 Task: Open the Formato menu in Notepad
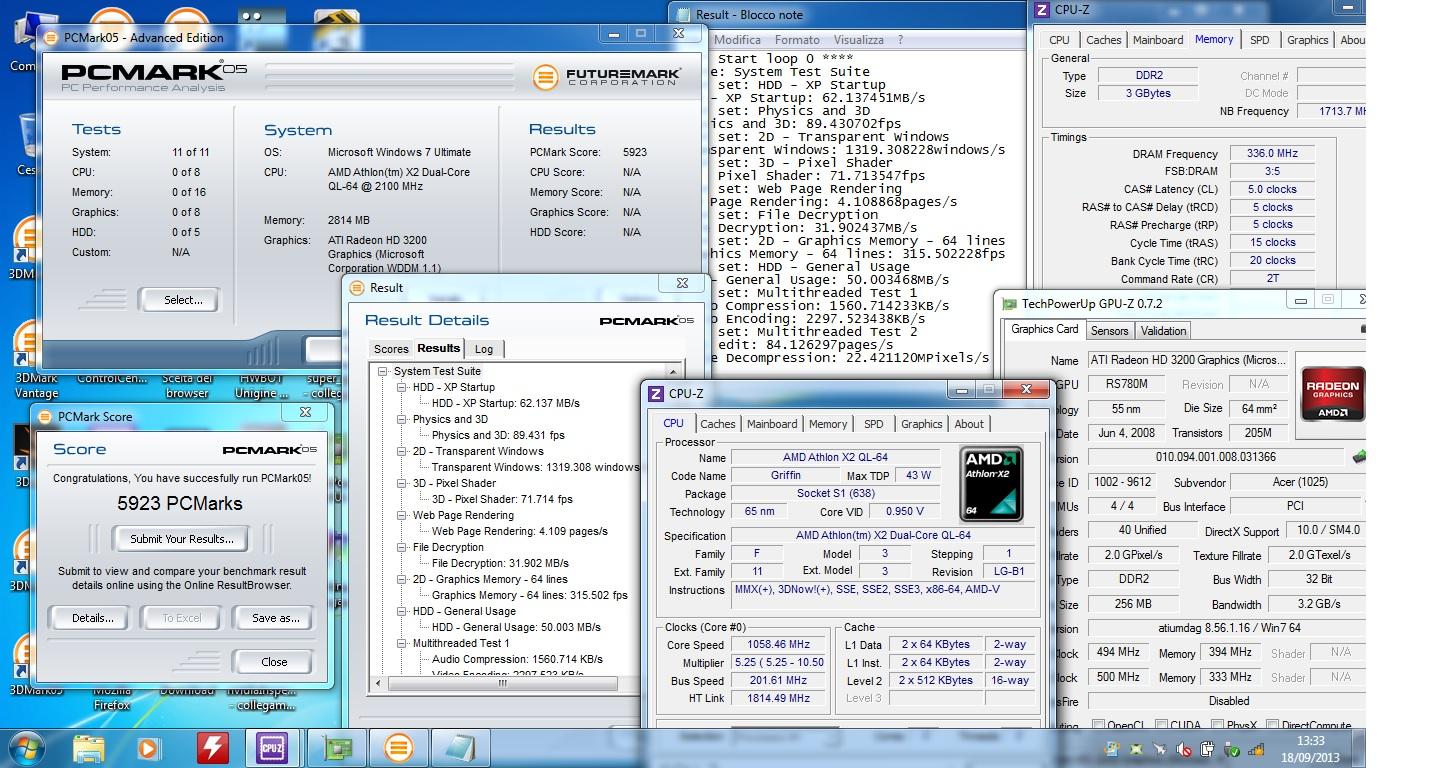tap(797, 40)
